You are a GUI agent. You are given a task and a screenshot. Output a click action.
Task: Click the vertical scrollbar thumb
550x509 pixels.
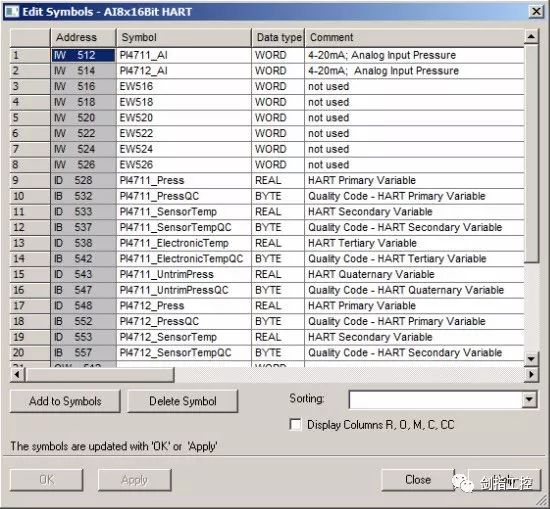(531, 153)
